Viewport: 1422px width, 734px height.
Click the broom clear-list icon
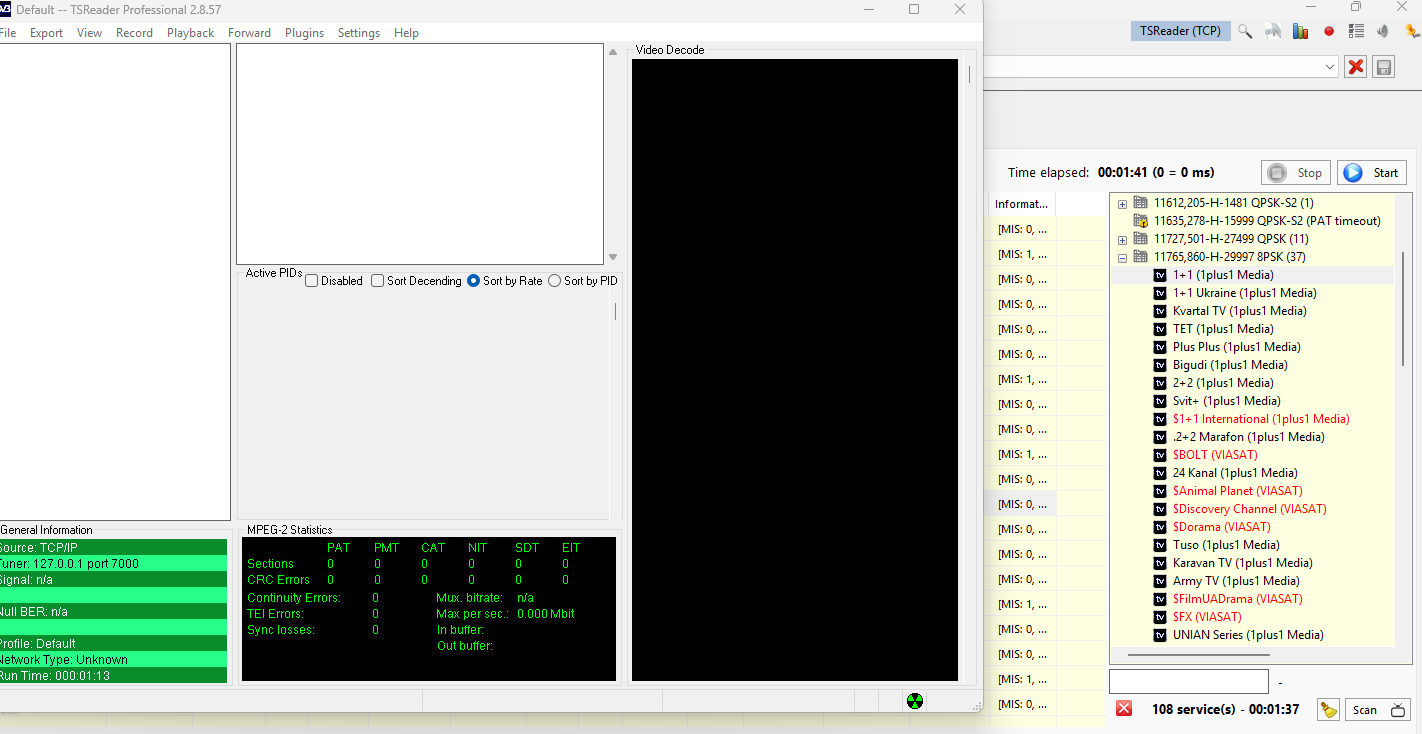pyautogui.click(x=1328, y=709)
